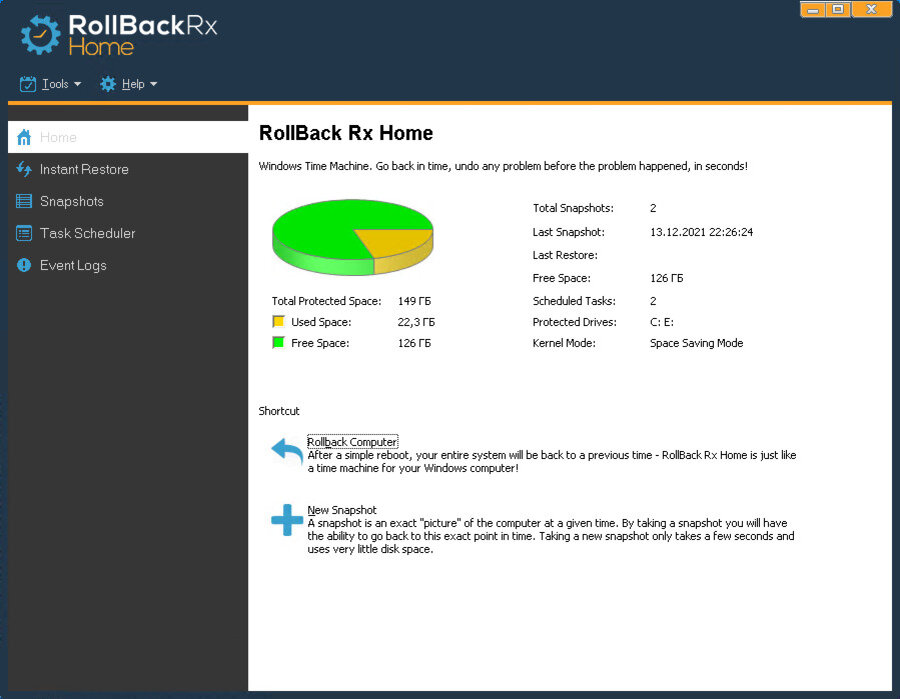This screenshot has width=900, height=699.
Task: Click the gear icon beside Help
Action: (x=106, y=84)
